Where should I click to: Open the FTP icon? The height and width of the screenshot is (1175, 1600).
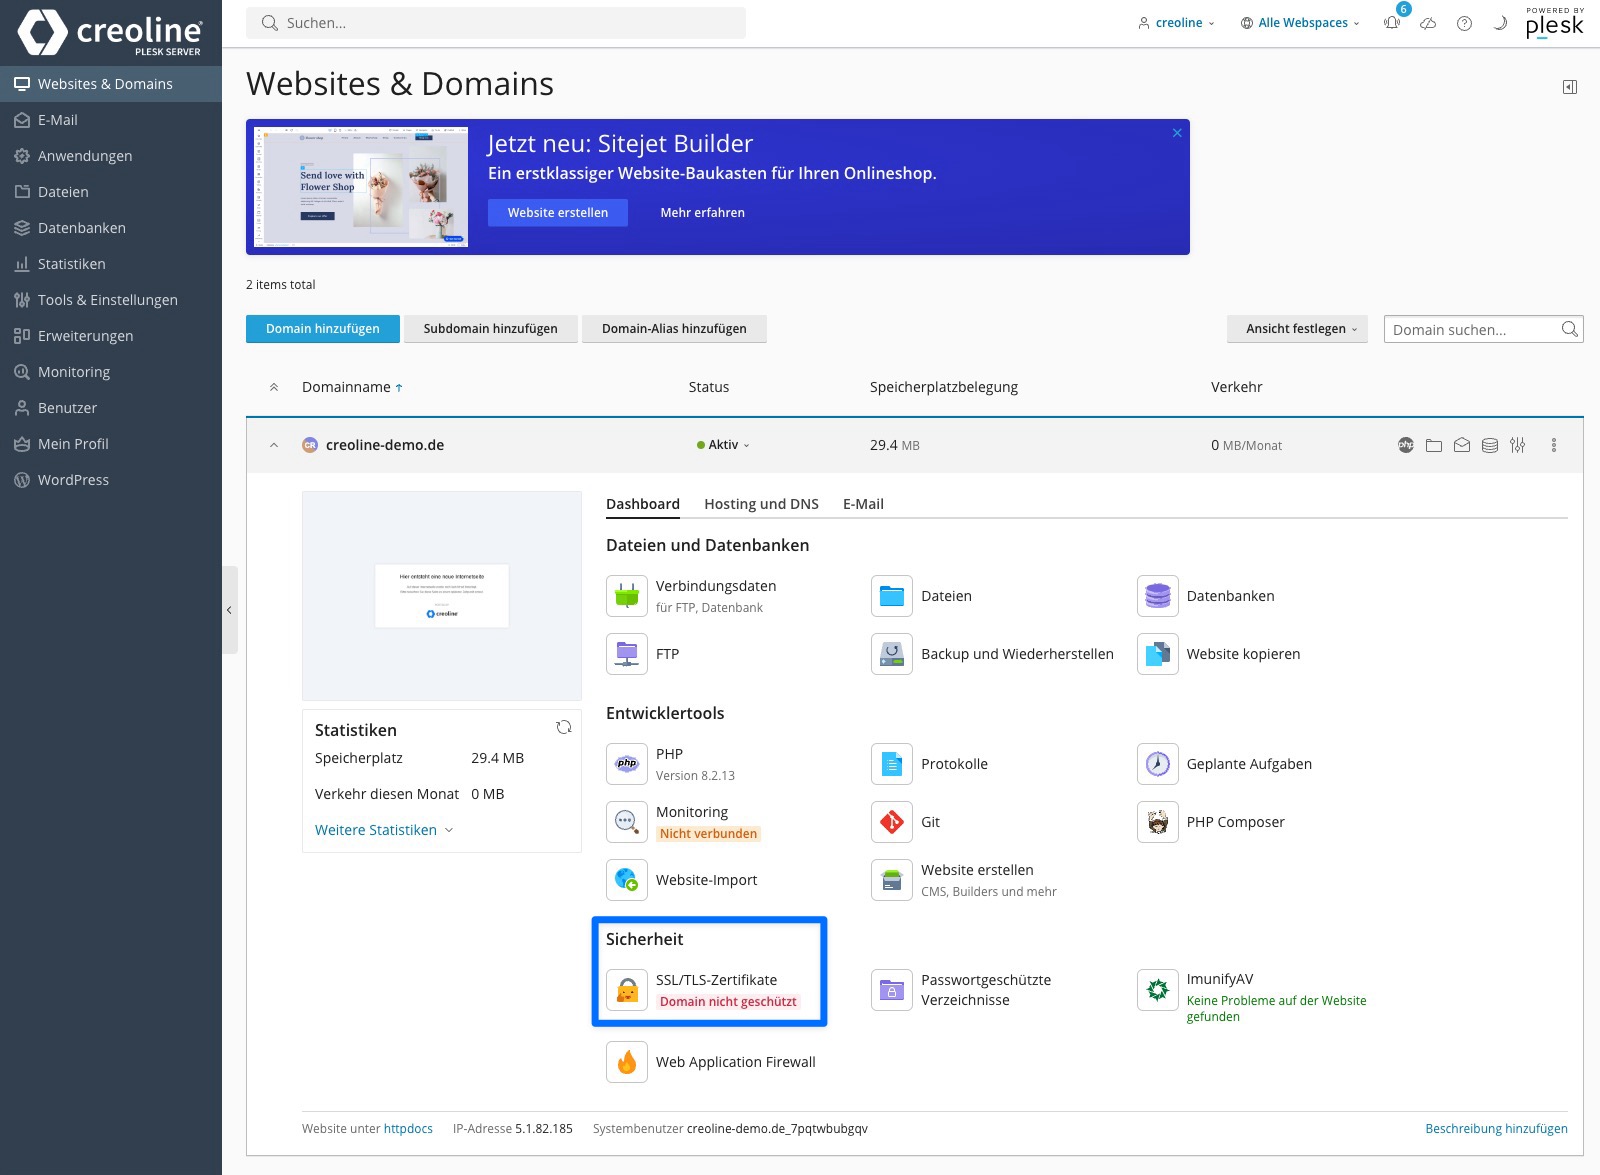click(627, 654)
